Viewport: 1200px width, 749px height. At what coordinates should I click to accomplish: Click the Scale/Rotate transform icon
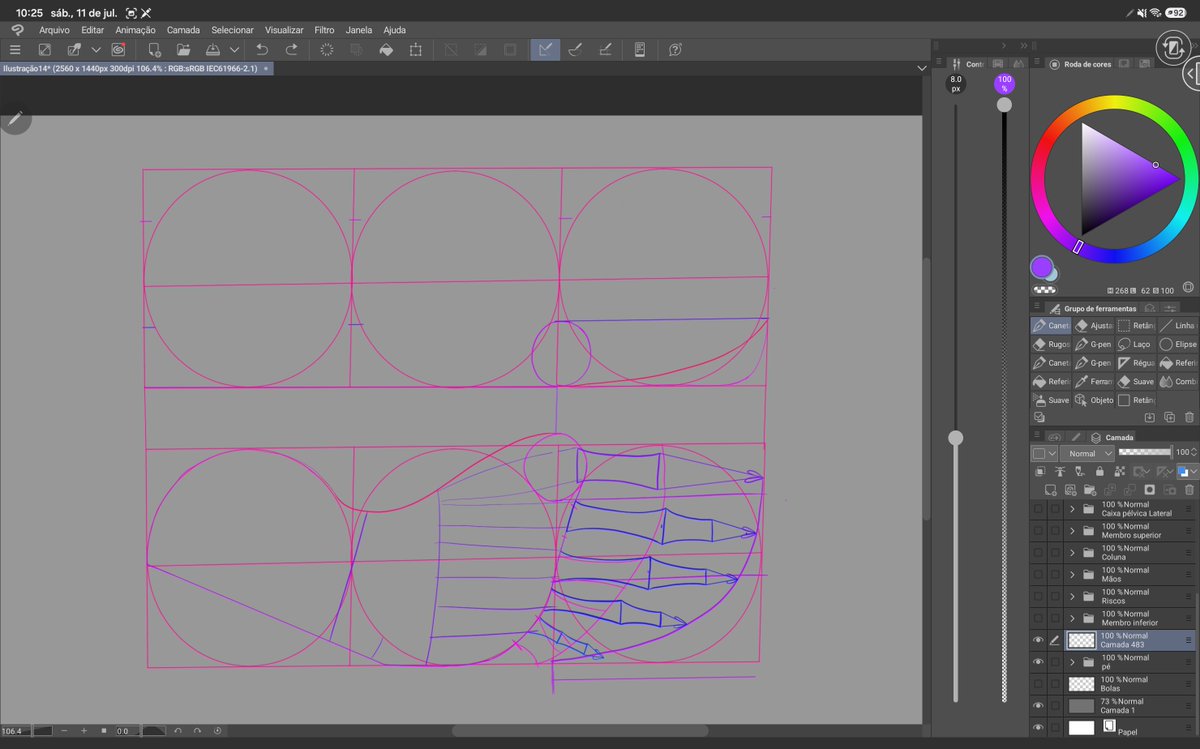pyautogui.click(x=416, y=49)
